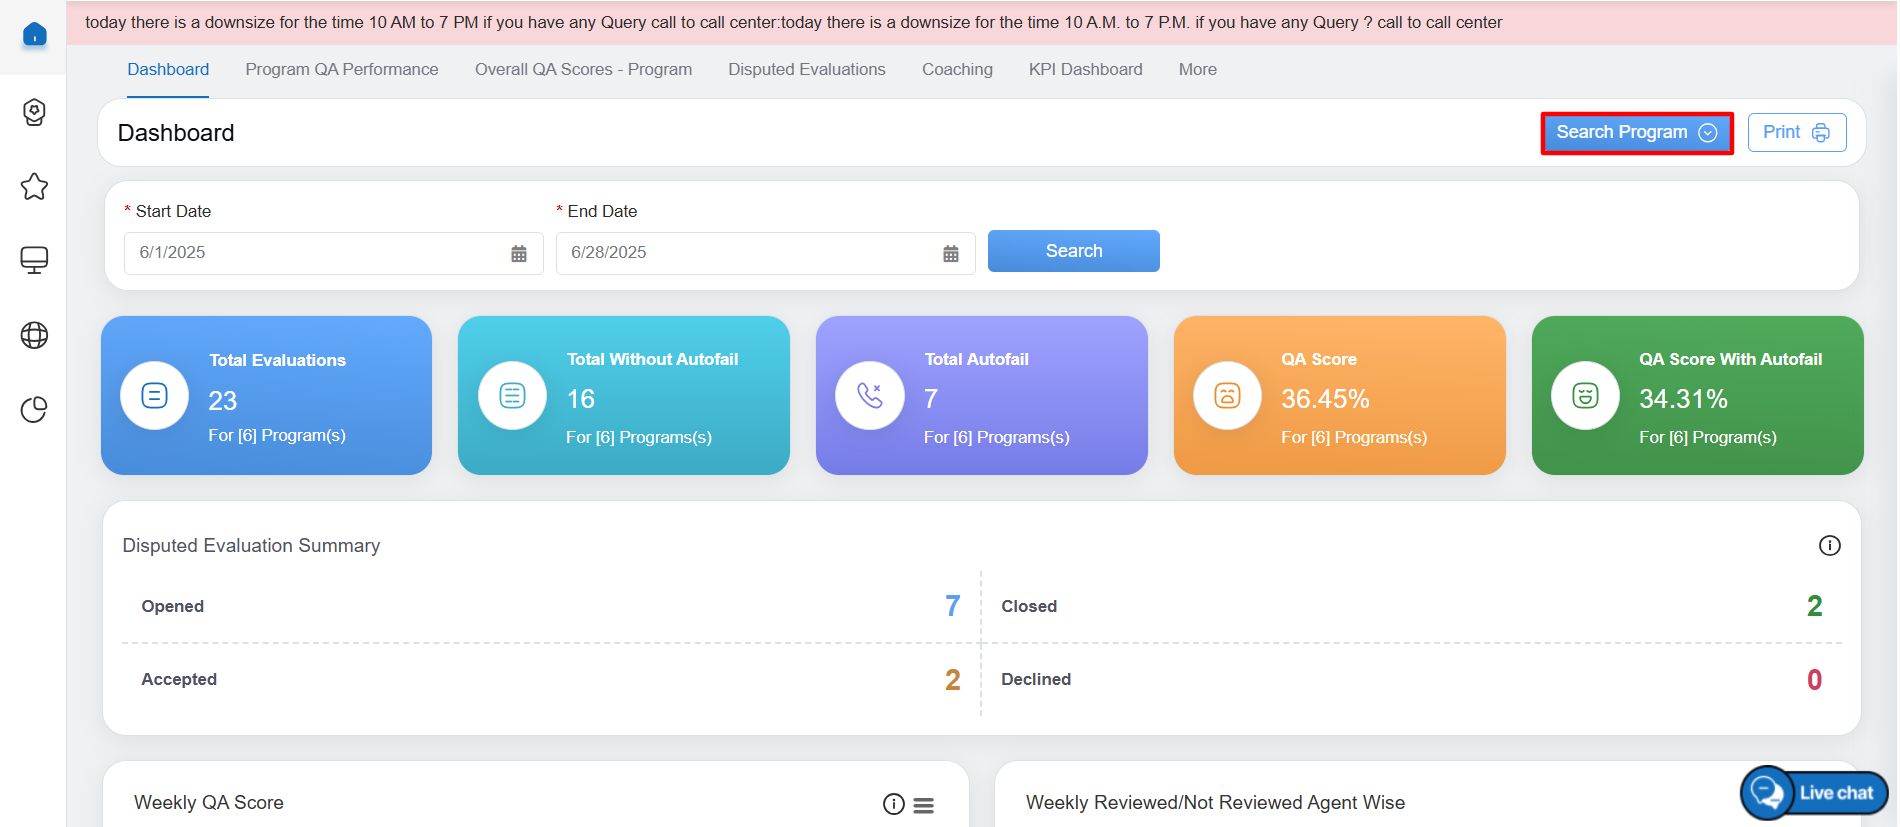The image size is (1900, 827).
Task: Click the star icon in left sidebar
Action: tap(34, 187)
